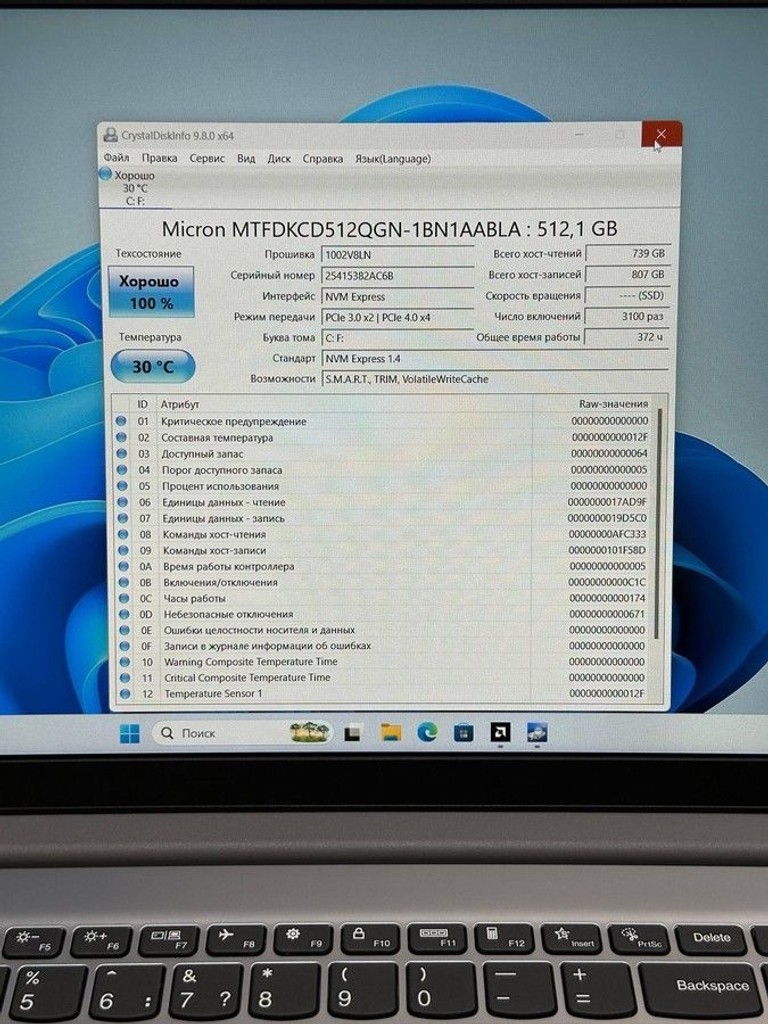Select row 0A Время работы контроллера
This screenshot has height=1024, width=768.
tap(385, 566)
